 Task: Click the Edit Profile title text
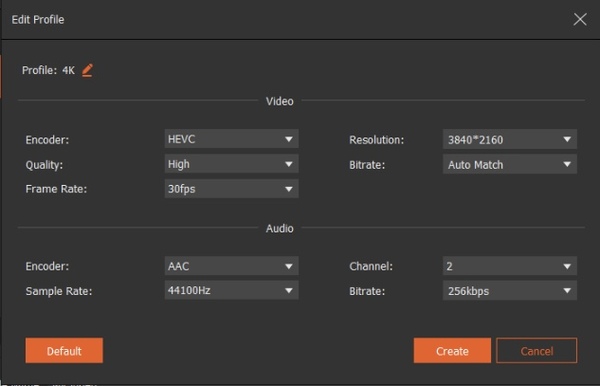(38, 20)
